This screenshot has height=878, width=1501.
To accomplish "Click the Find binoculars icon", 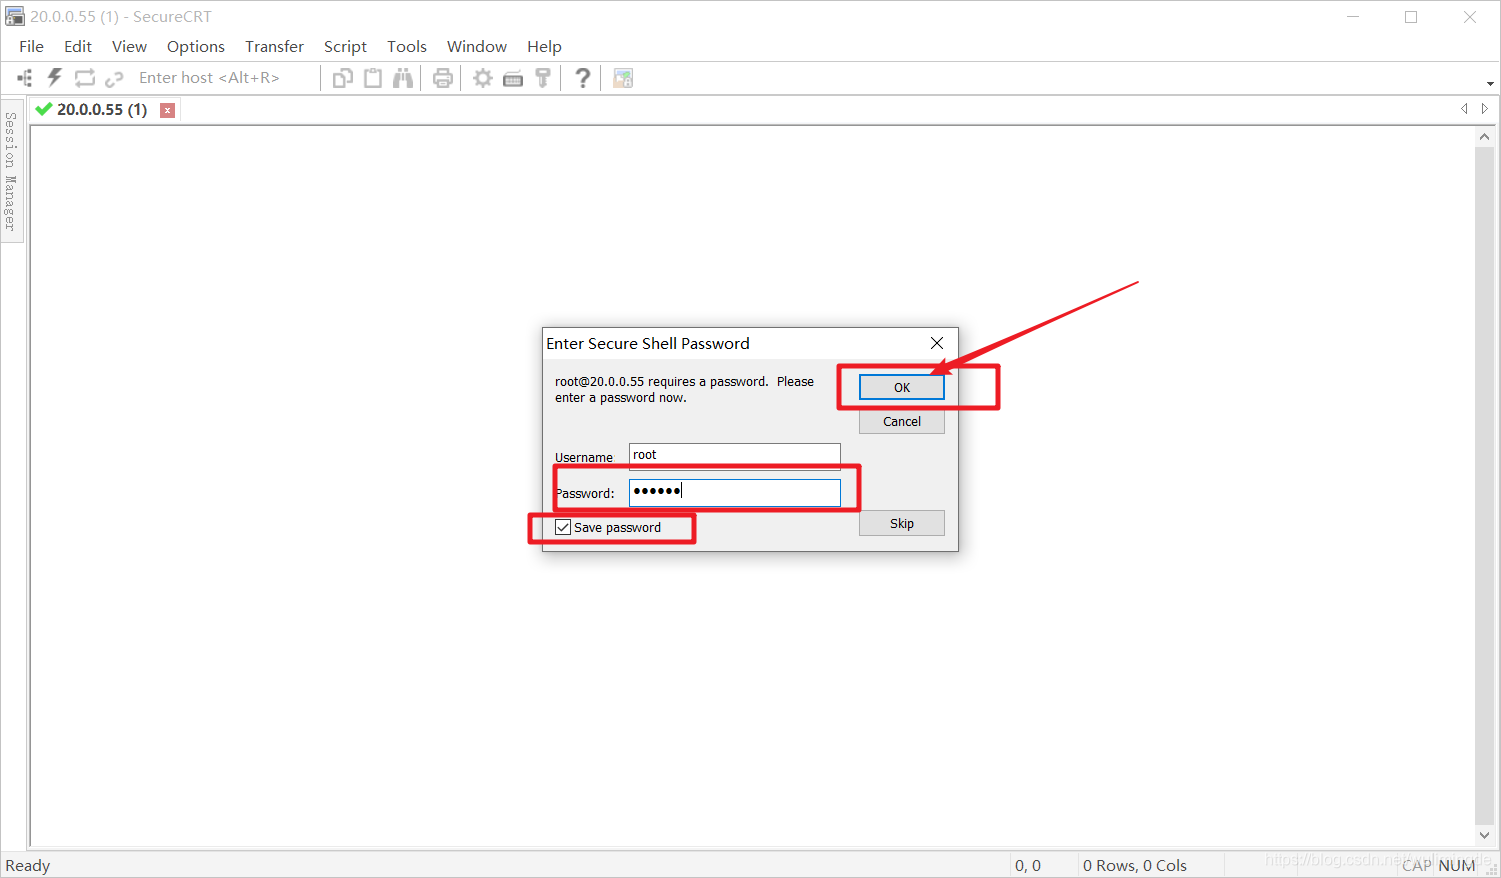I will click(403, 78).
